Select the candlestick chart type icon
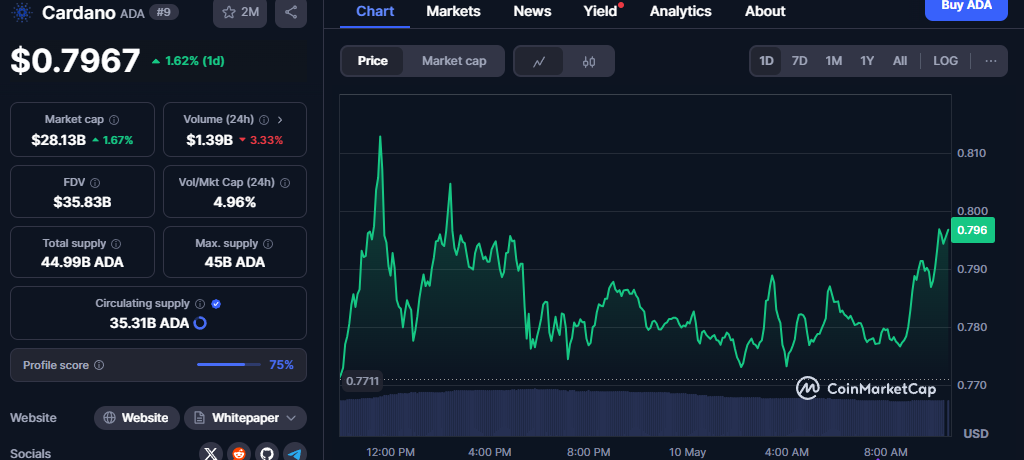 point(588,61)
